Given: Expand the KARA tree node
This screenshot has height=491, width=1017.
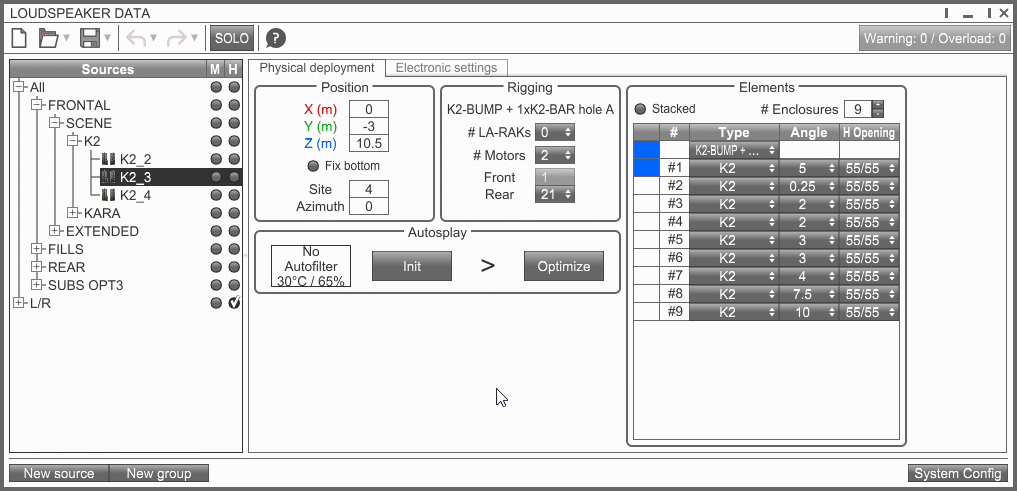Looking at the screenshot, I should (x=73, y=213).
